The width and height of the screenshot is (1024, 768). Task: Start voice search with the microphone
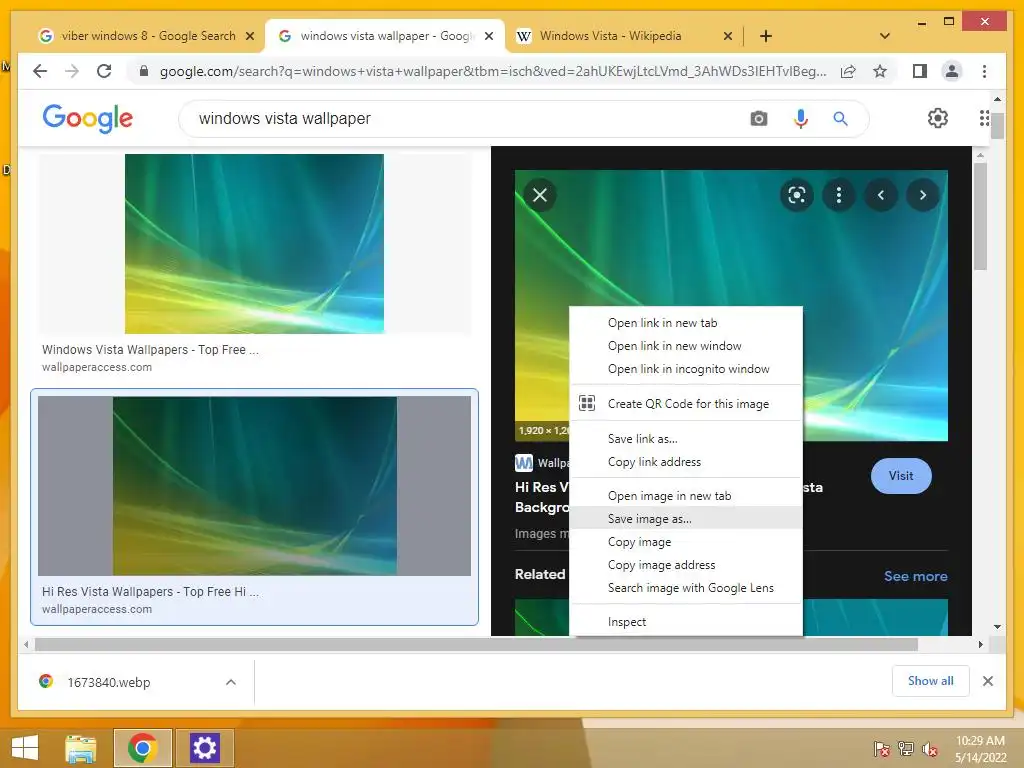click(x=801, y=119)
